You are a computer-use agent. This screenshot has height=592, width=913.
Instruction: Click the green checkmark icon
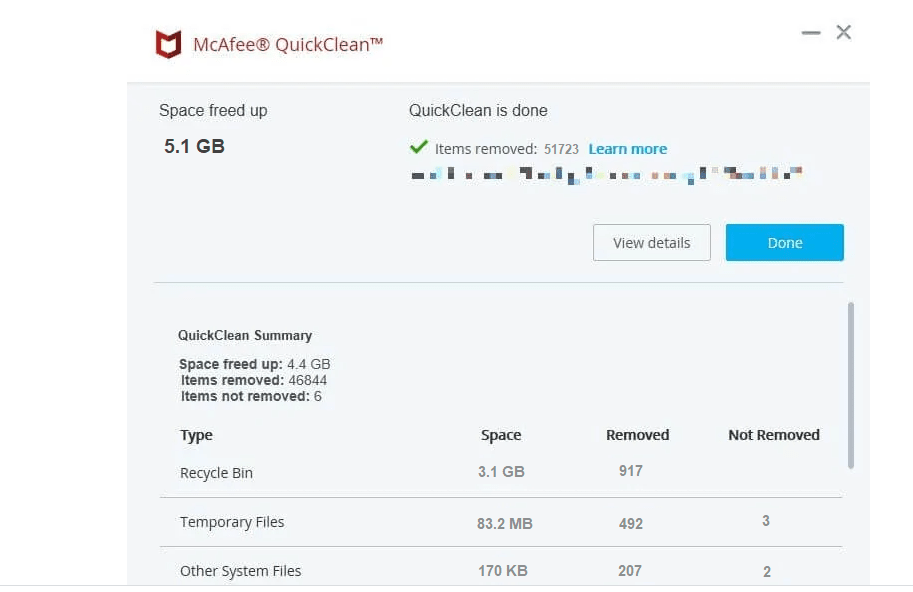tap(419, 147)
